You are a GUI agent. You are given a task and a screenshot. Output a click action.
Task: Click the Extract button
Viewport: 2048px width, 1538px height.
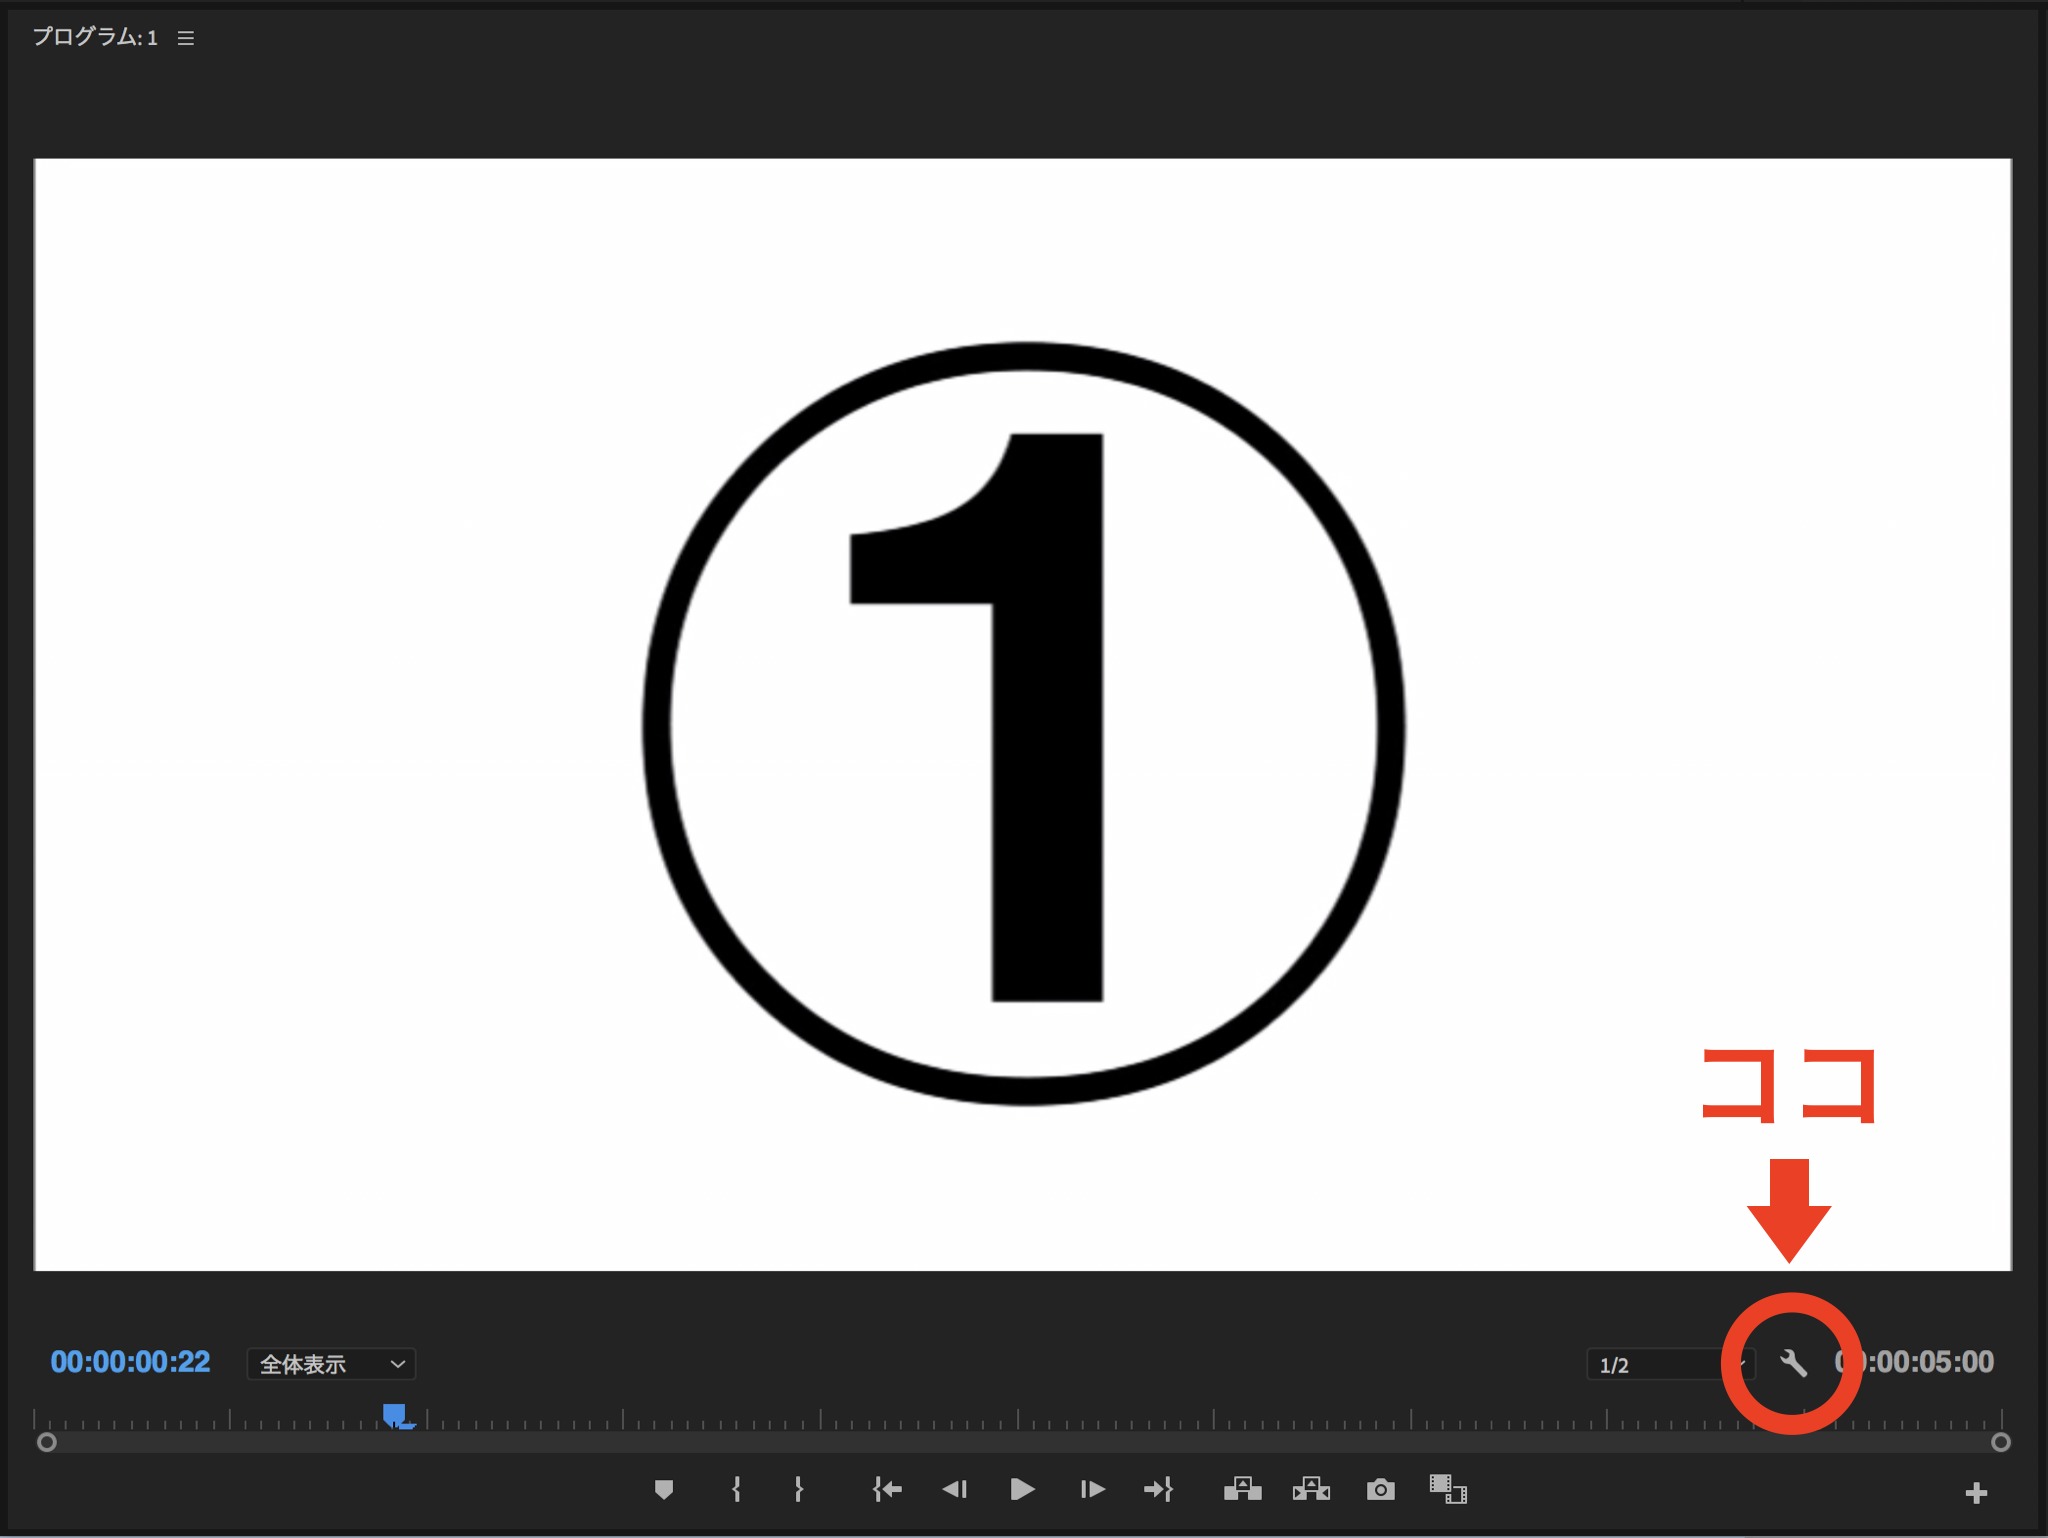(x=1311, y=1489)
